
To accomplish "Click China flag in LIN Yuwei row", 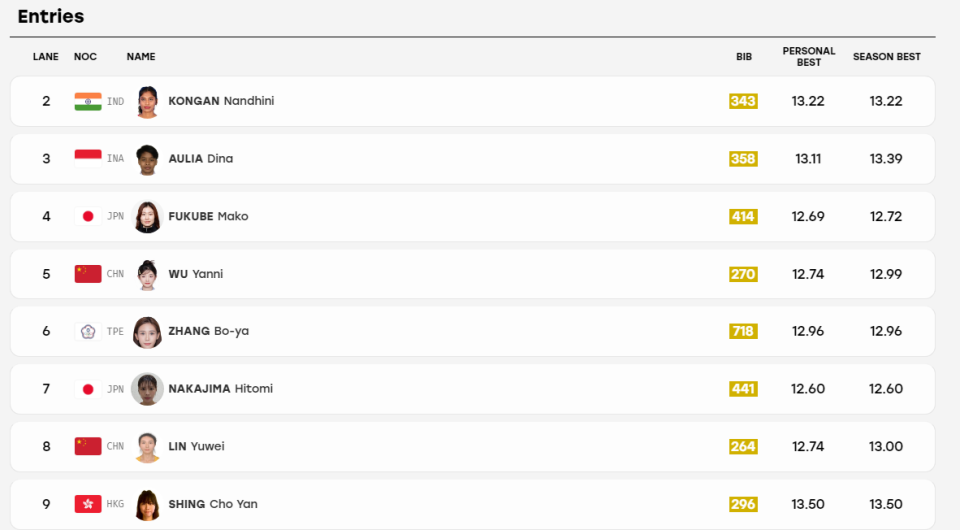I will click(88, 446).
